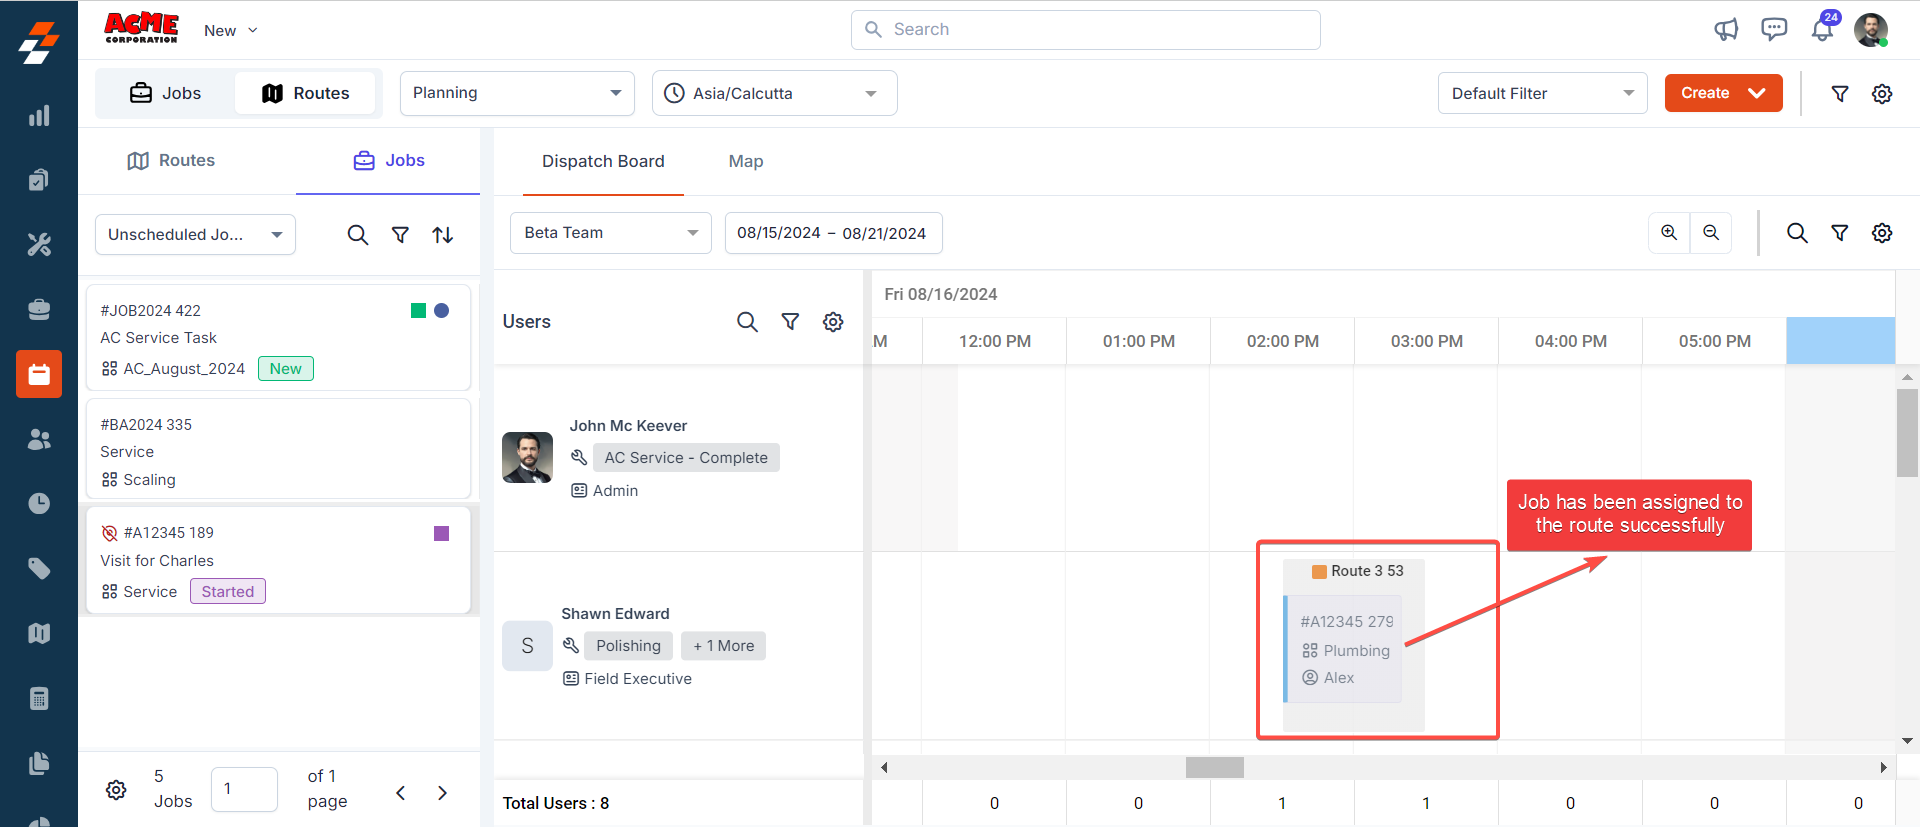This screenshot has height=827, width=1920.
Task: Click sort icon in the jobs panel
Action: click(x=443, y=235)
